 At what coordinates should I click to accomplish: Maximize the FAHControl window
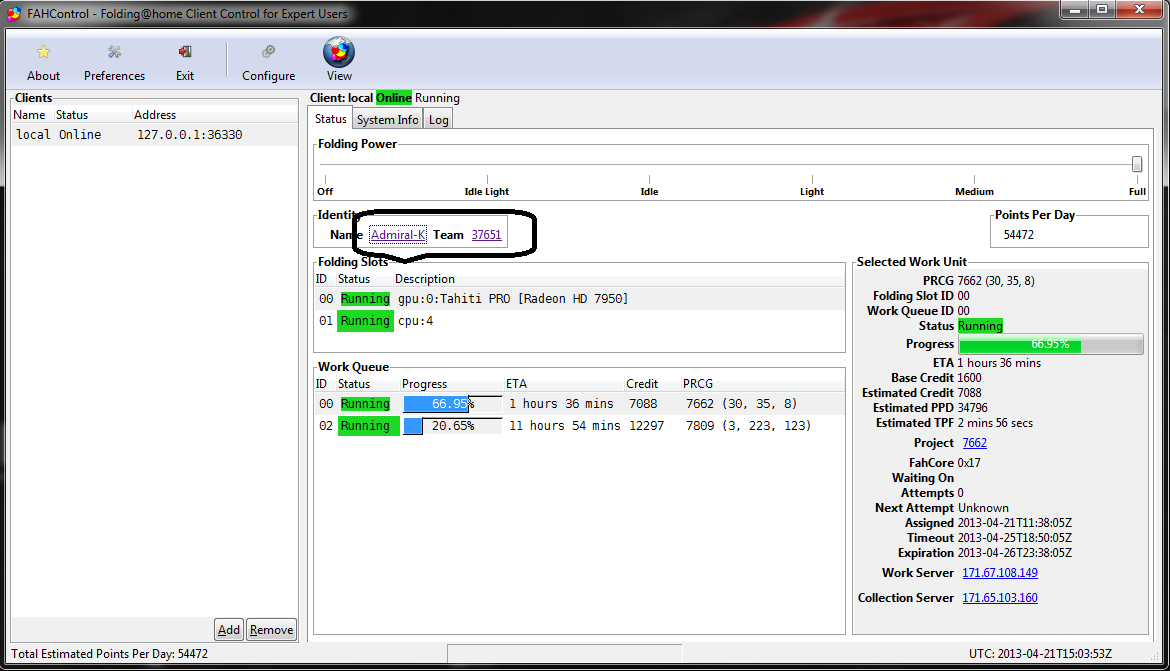tap(1101, 10)
